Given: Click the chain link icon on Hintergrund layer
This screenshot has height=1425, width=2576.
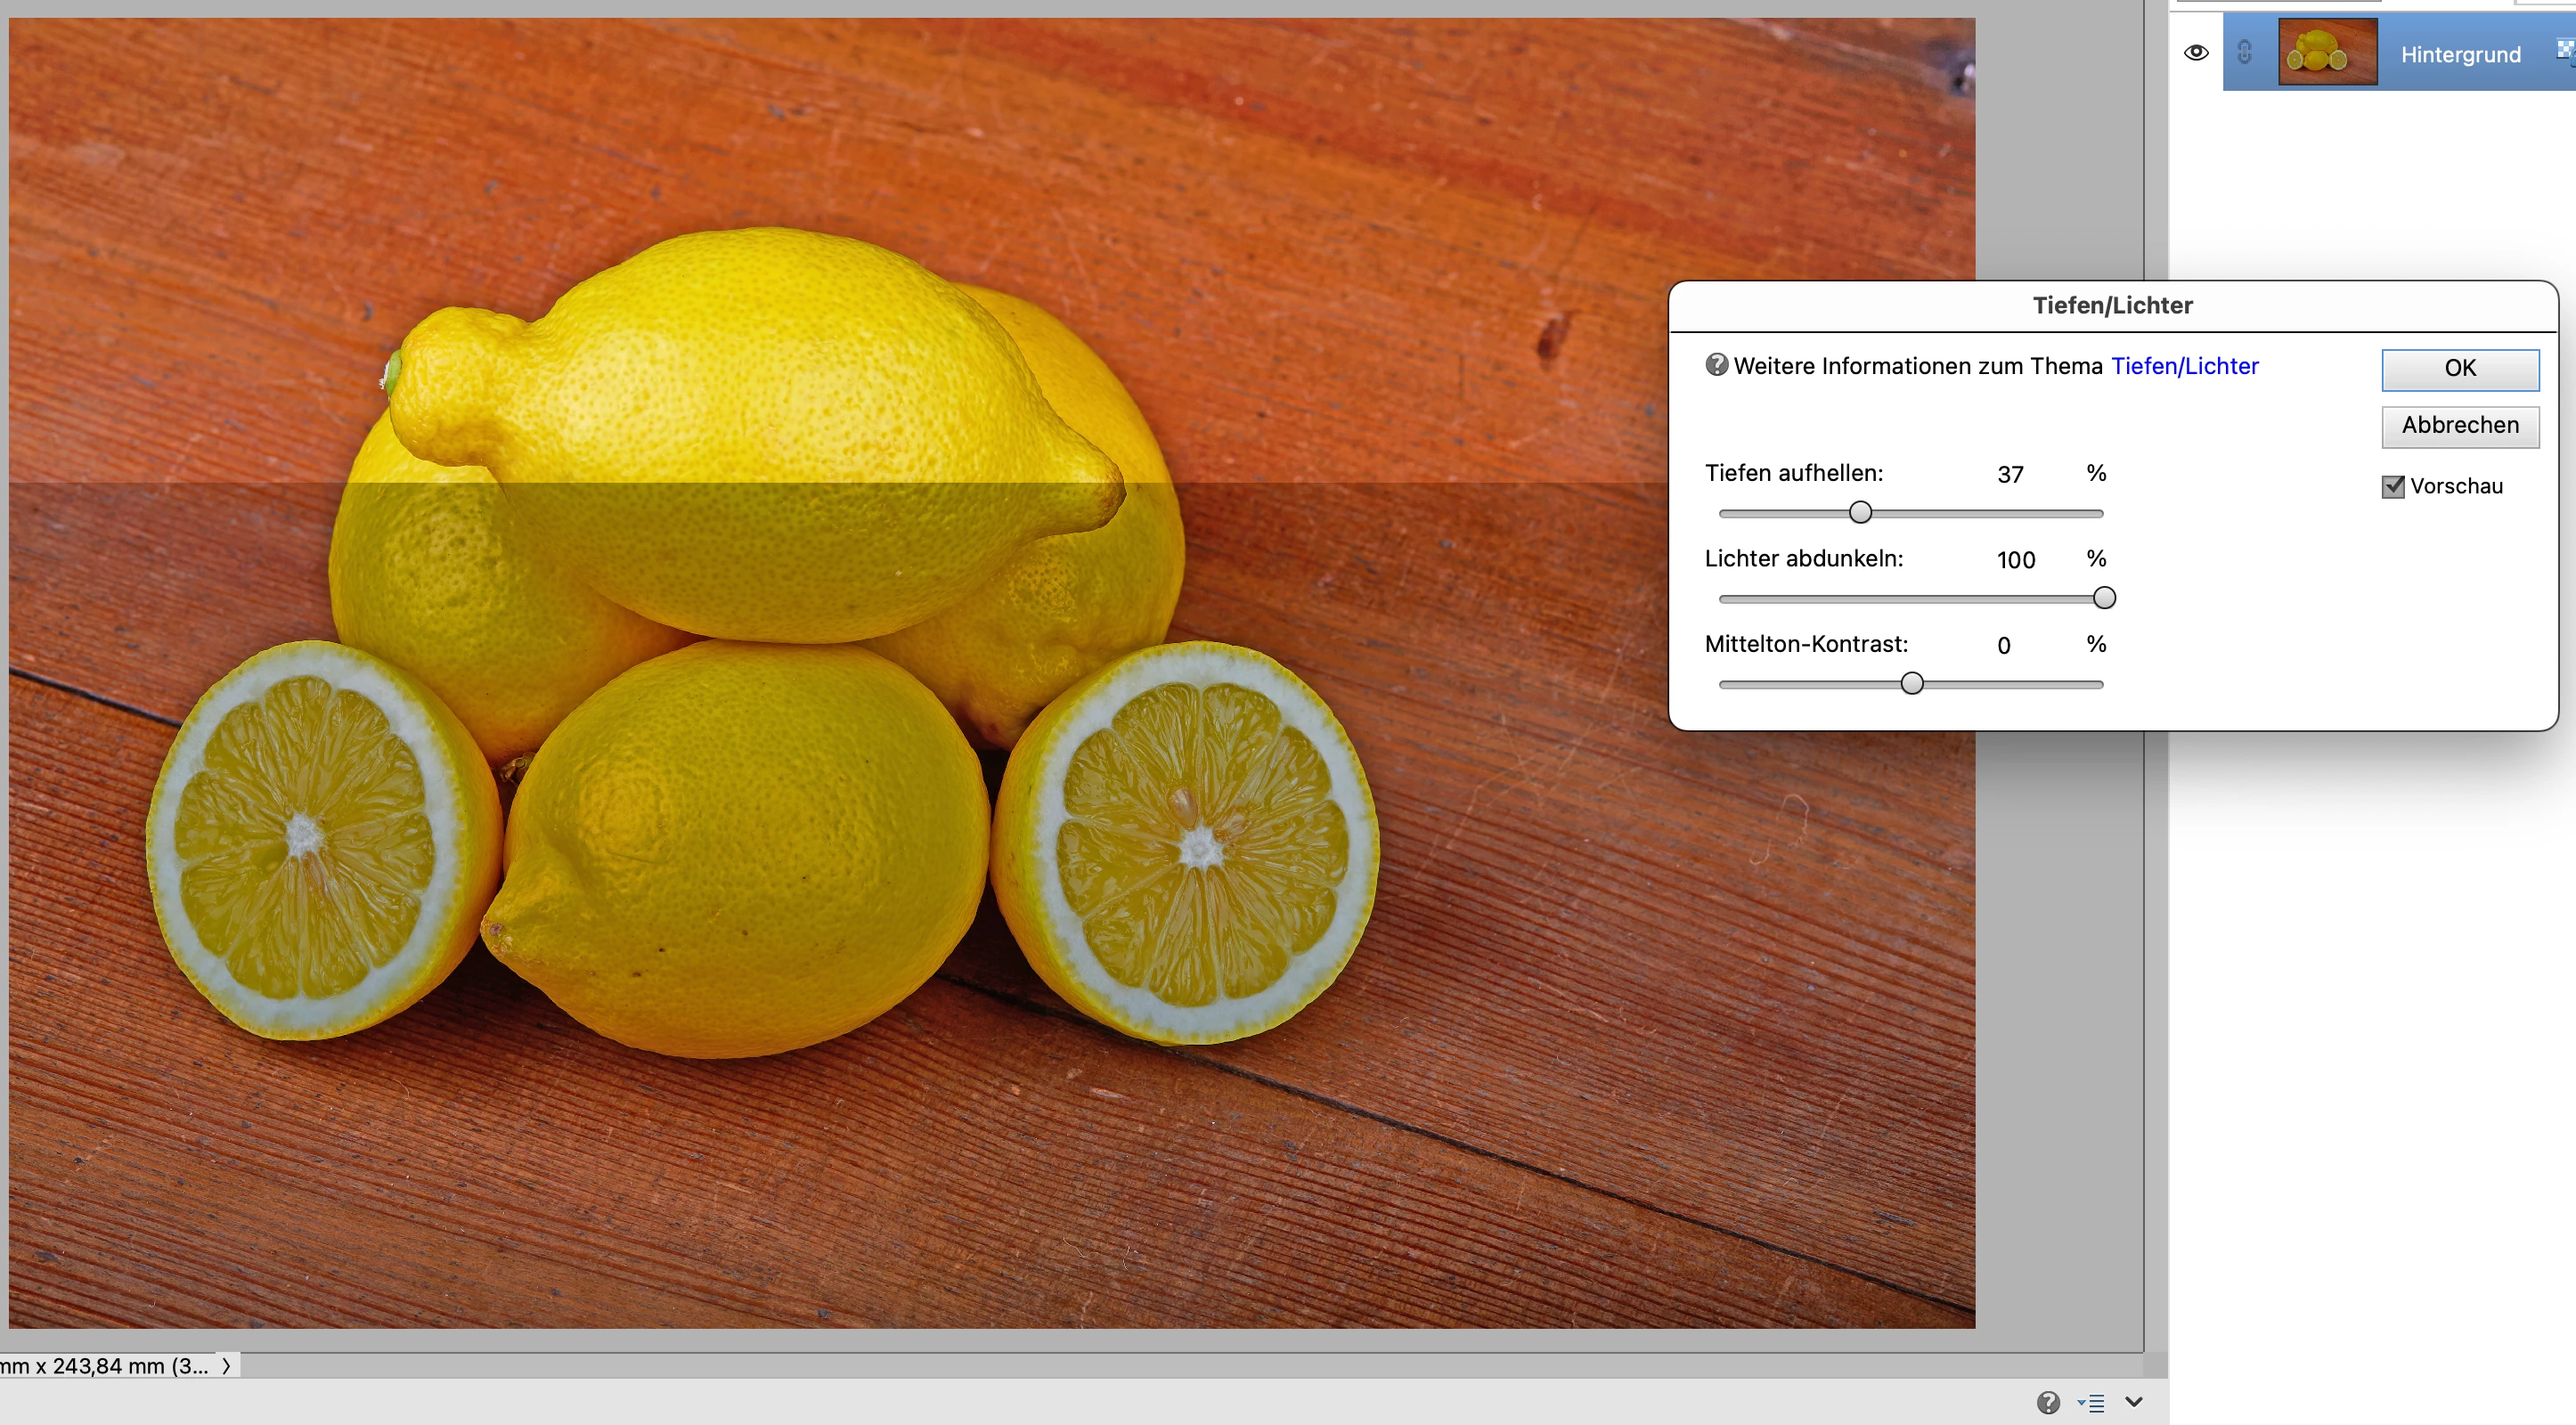Looking at the screenshot, I should (2244, 52).
